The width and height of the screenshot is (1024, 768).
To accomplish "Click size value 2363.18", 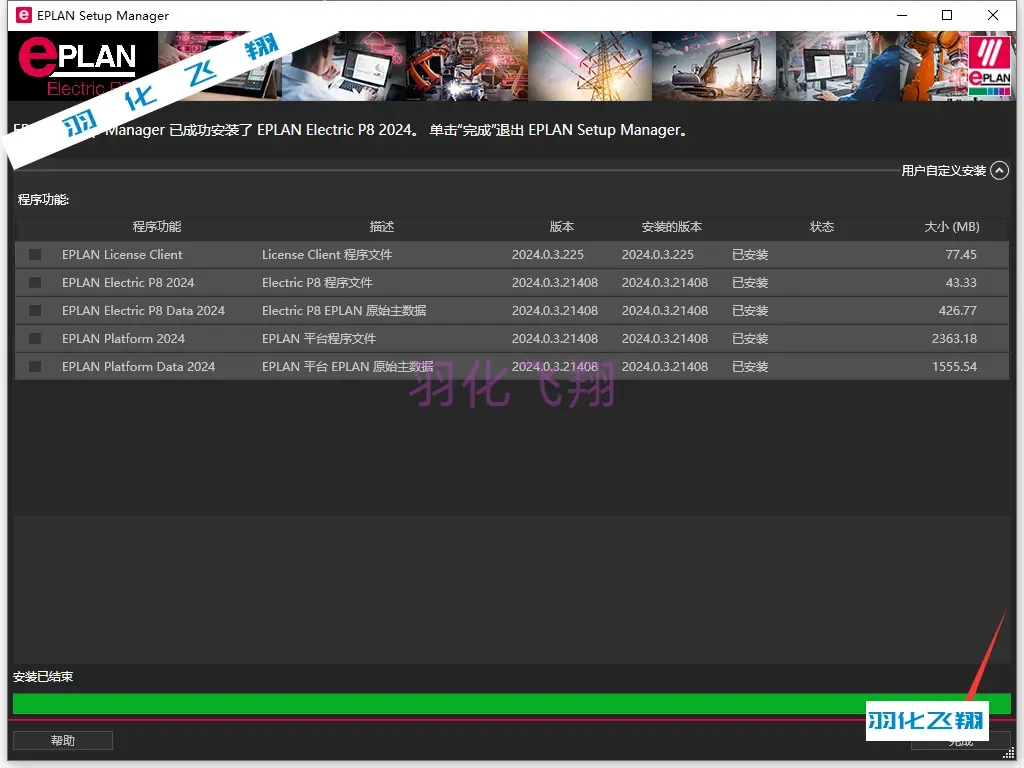I will click(x=954, y=339).
